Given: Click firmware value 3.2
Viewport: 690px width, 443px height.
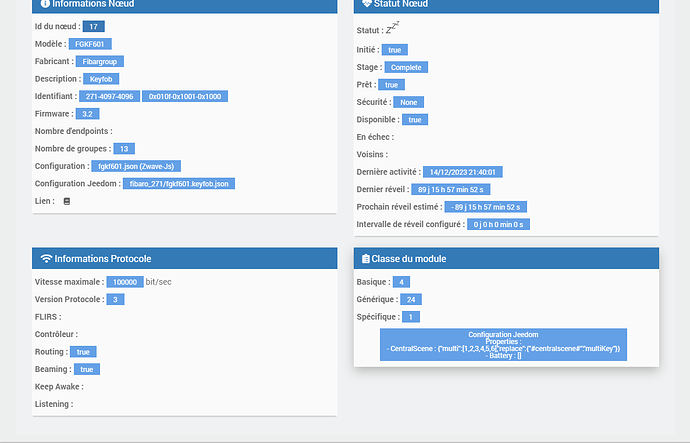Looking at the screenshot, I should click(88, 114).
